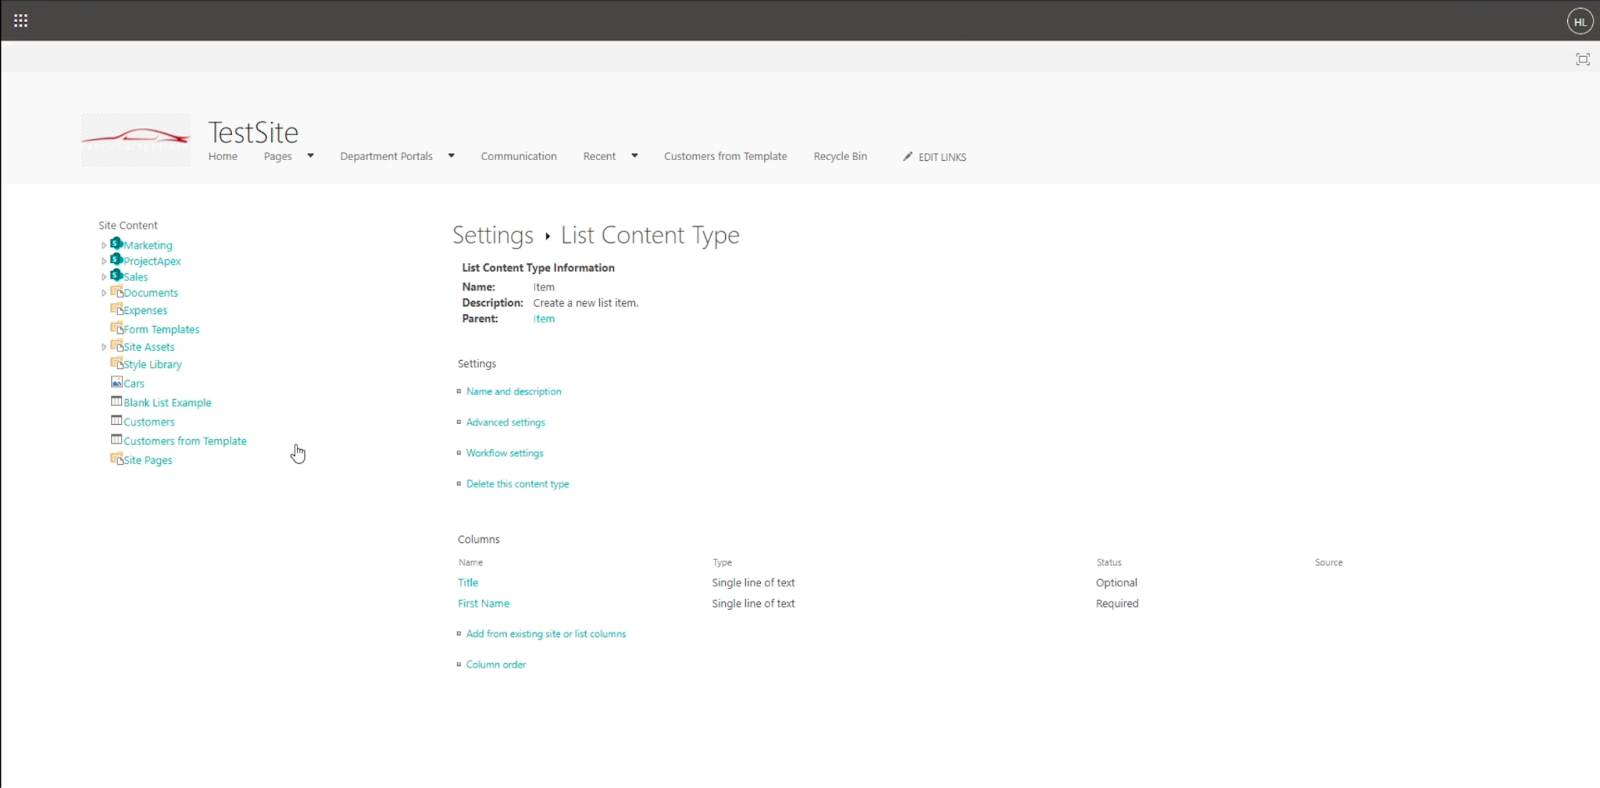Open Customers from Template in top navigation
Image resolution: width=1600 pixels, height=788 pixels.
[x=725, y=156]
